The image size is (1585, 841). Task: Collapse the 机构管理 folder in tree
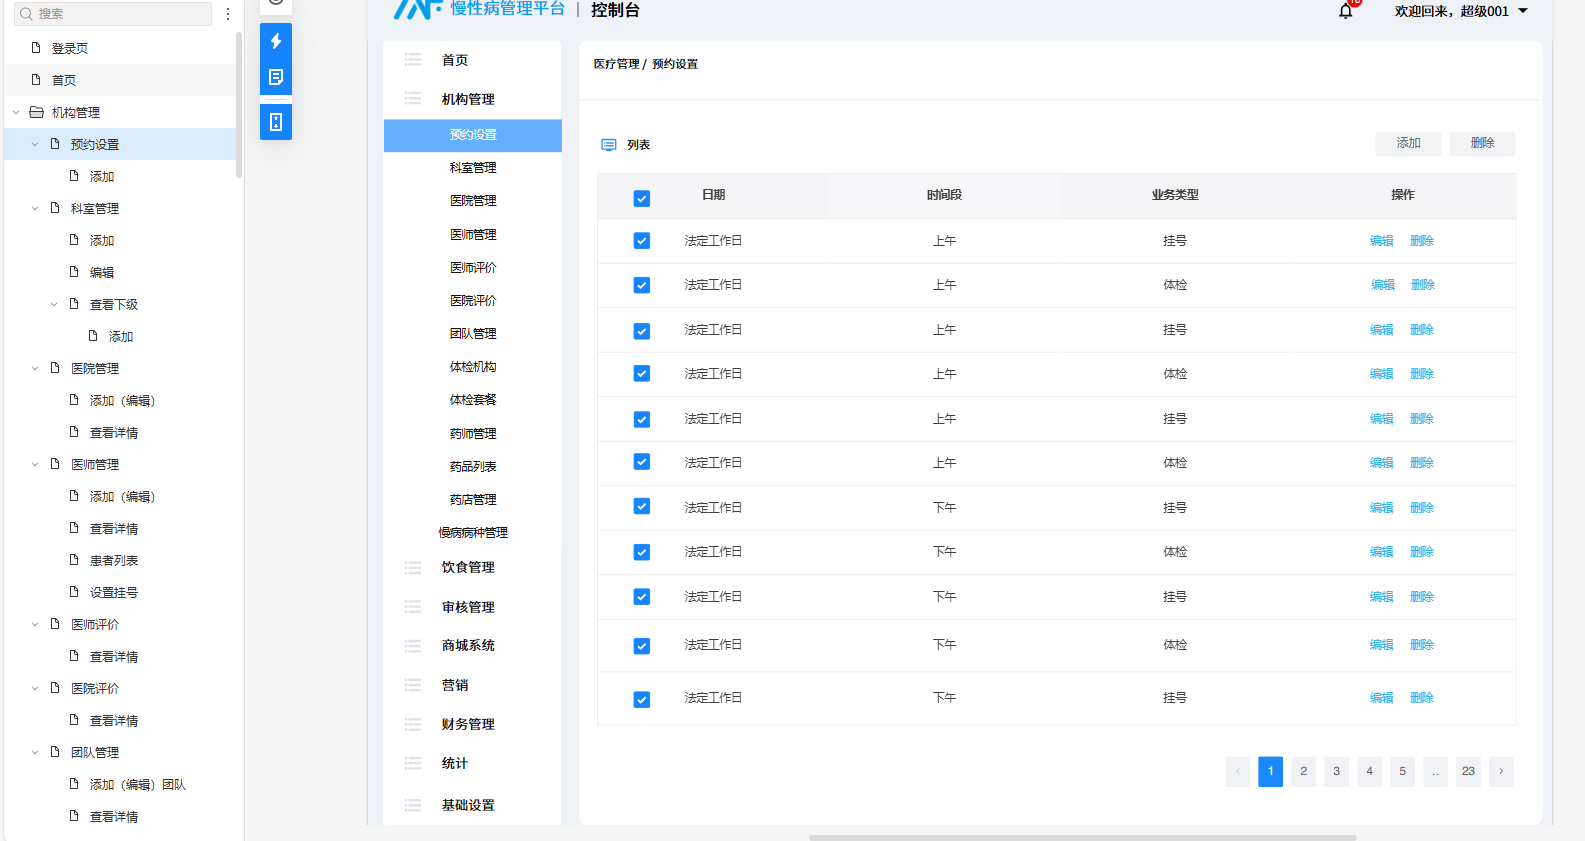click(16, 113)
